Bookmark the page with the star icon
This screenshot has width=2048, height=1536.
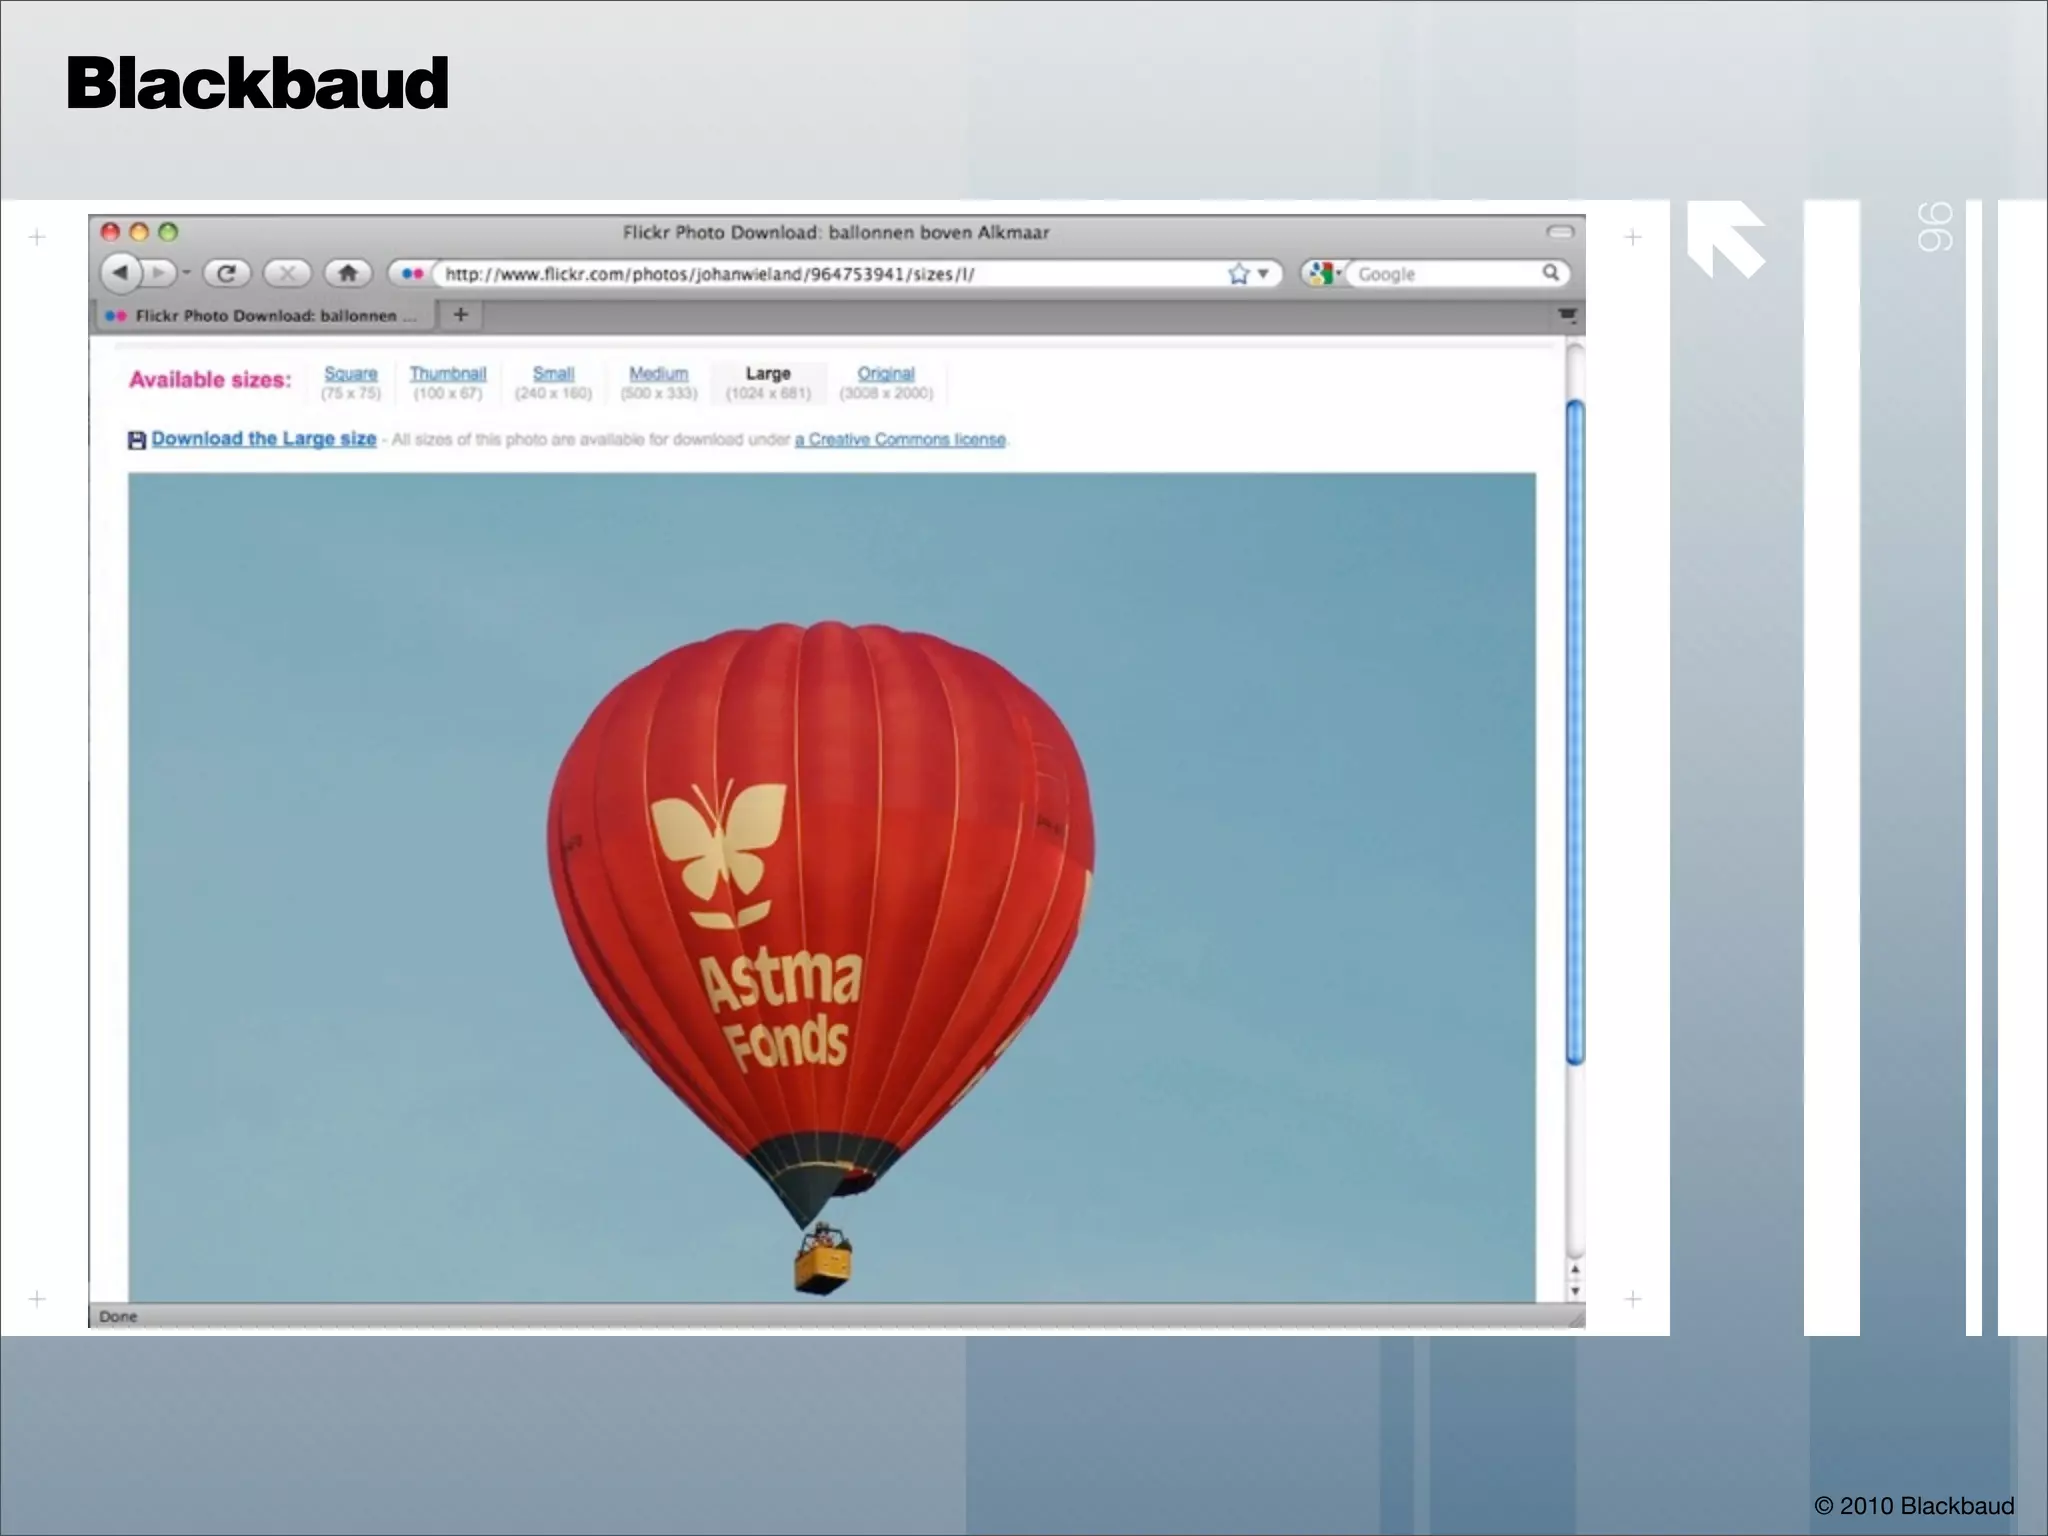(x=1239, y=273)
